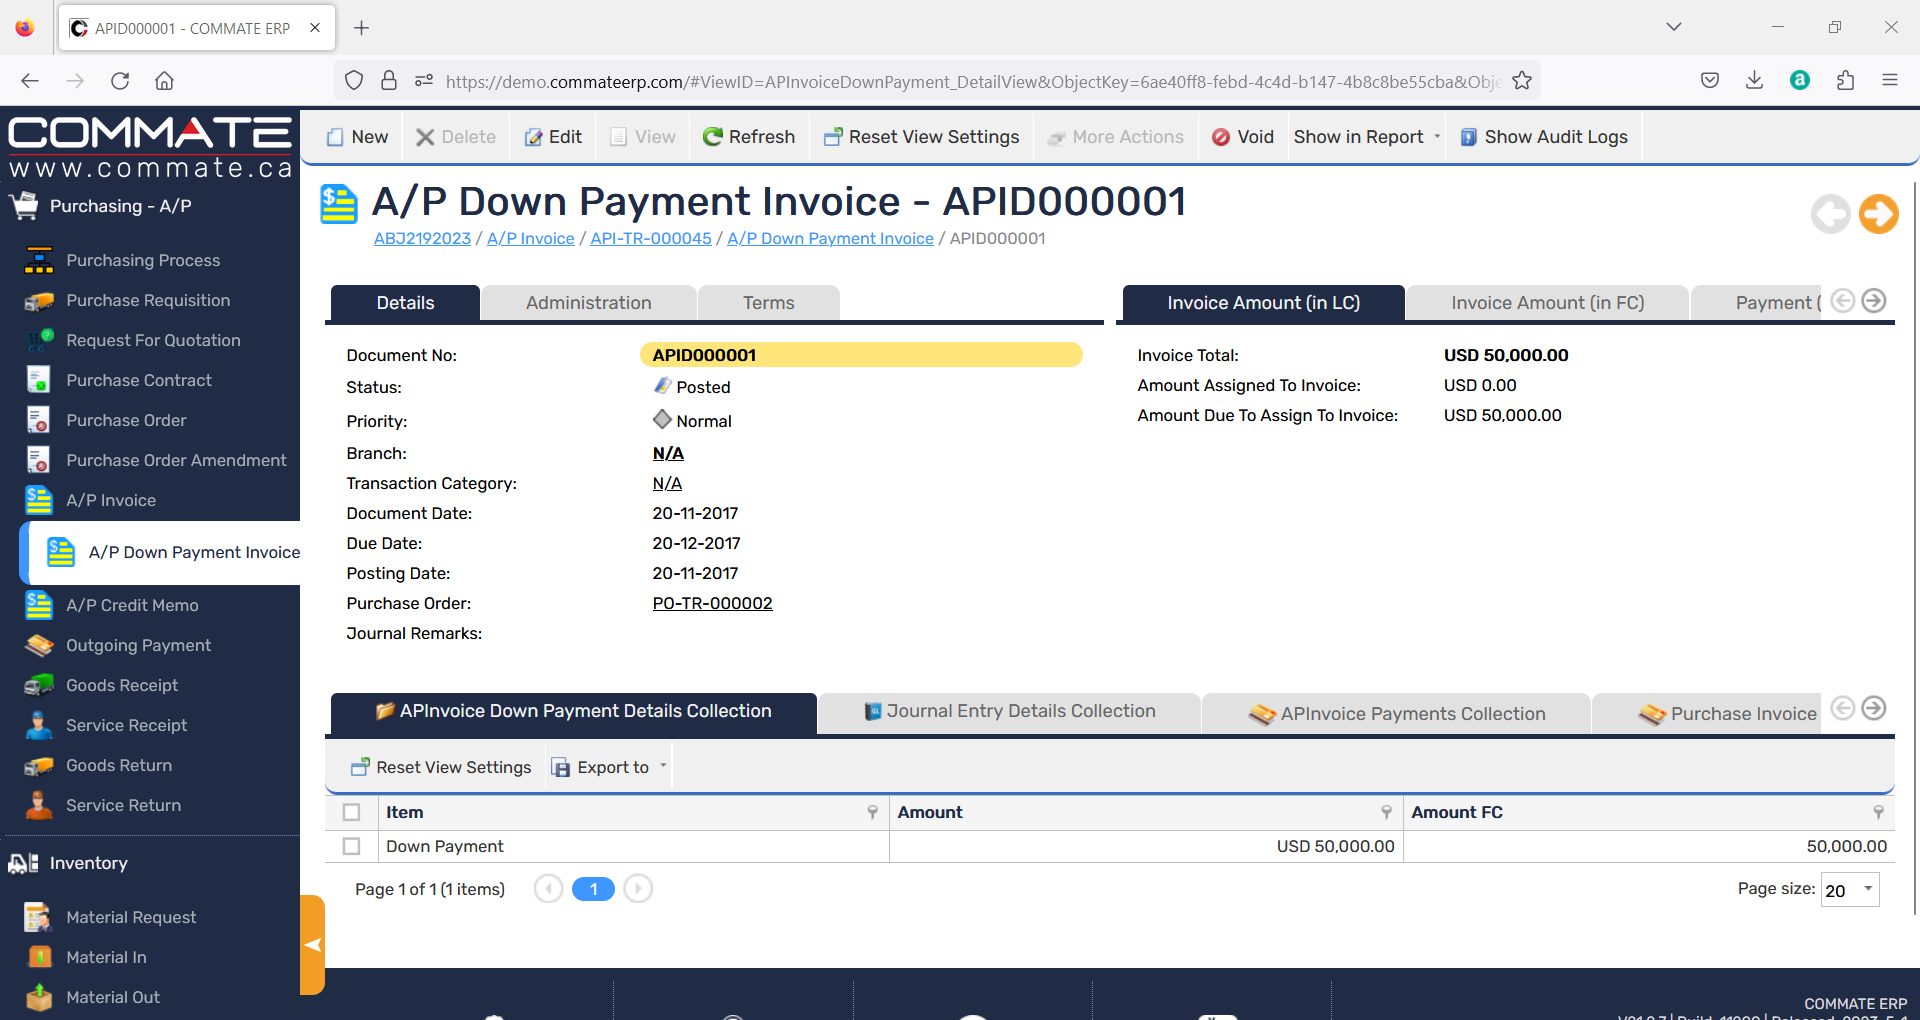Open browser extensions menu
Viewport: 1920px width, 1020px height.
tap(1845, 81)
